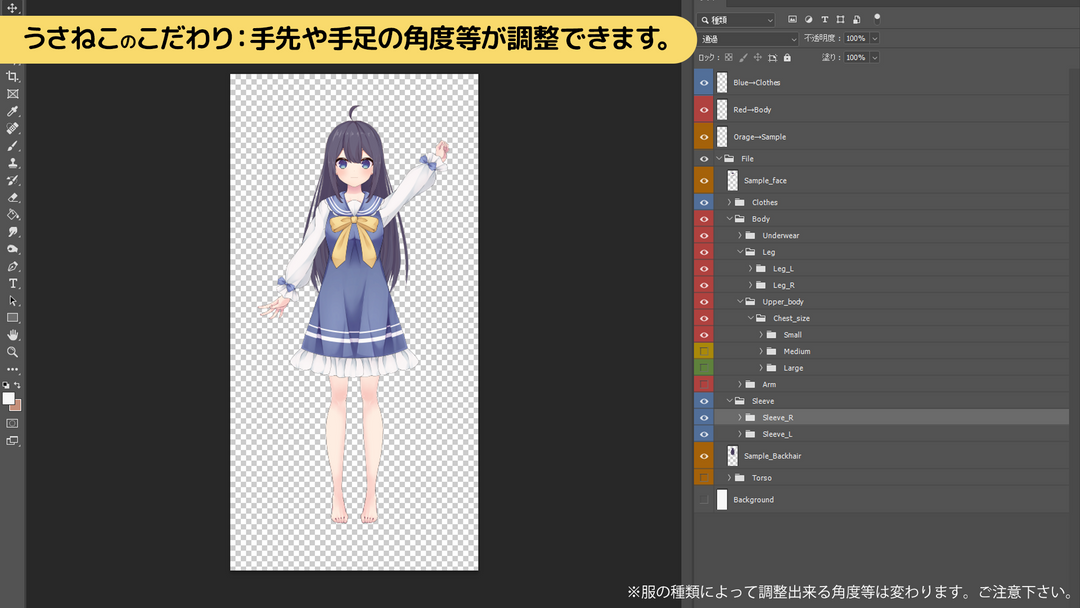Toggle Lock all on the layer
Viewport: 1080px width, 608px height.
pyautogui.click(x=787, y=57)
